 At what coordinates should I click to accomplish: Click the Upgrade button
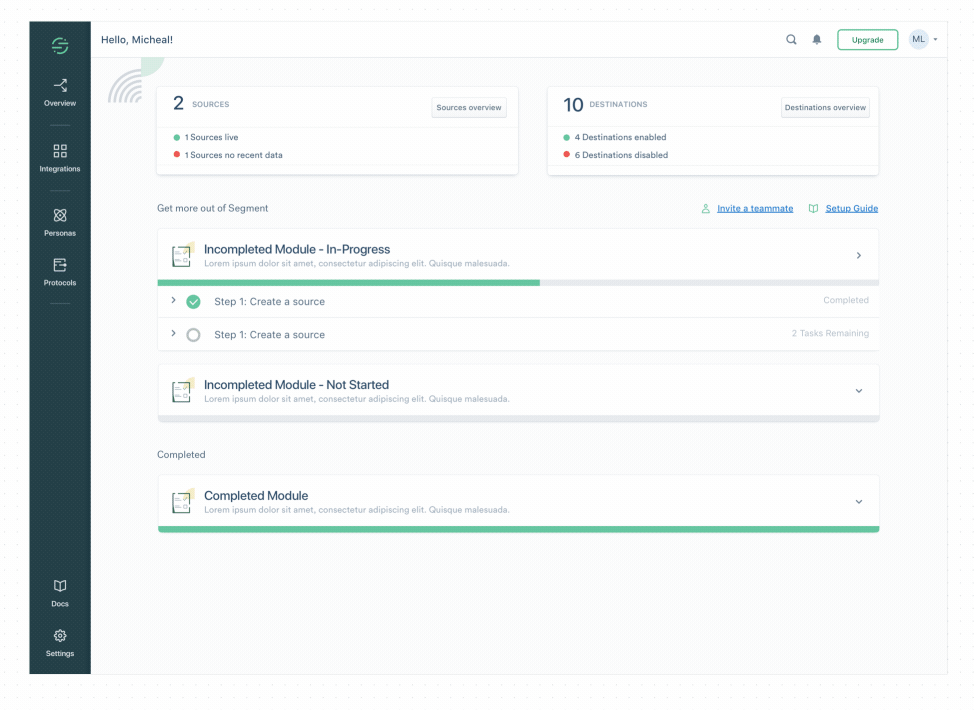click(867, 40)
